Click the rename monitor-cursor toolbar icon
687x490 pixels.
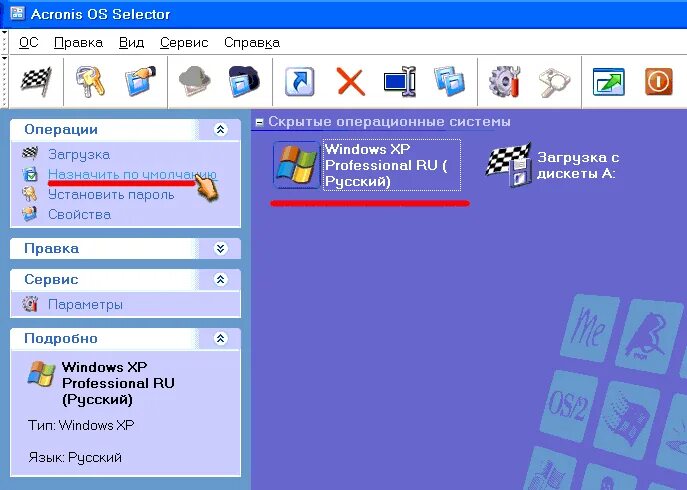tap(400, 82)
